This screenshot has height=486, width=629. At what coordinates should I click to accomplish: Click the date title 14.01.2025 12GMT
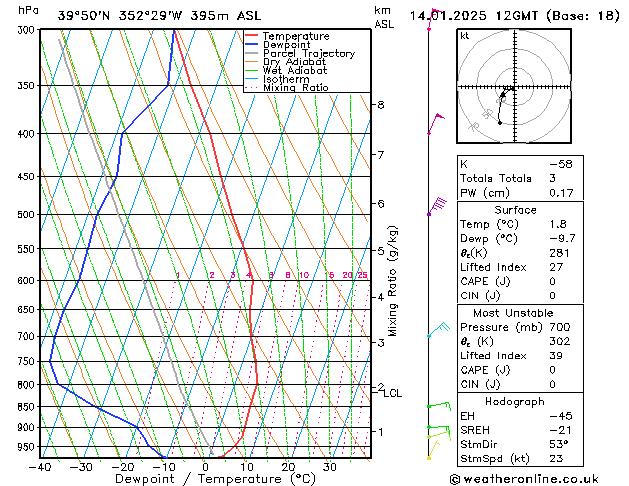(475, 16)
